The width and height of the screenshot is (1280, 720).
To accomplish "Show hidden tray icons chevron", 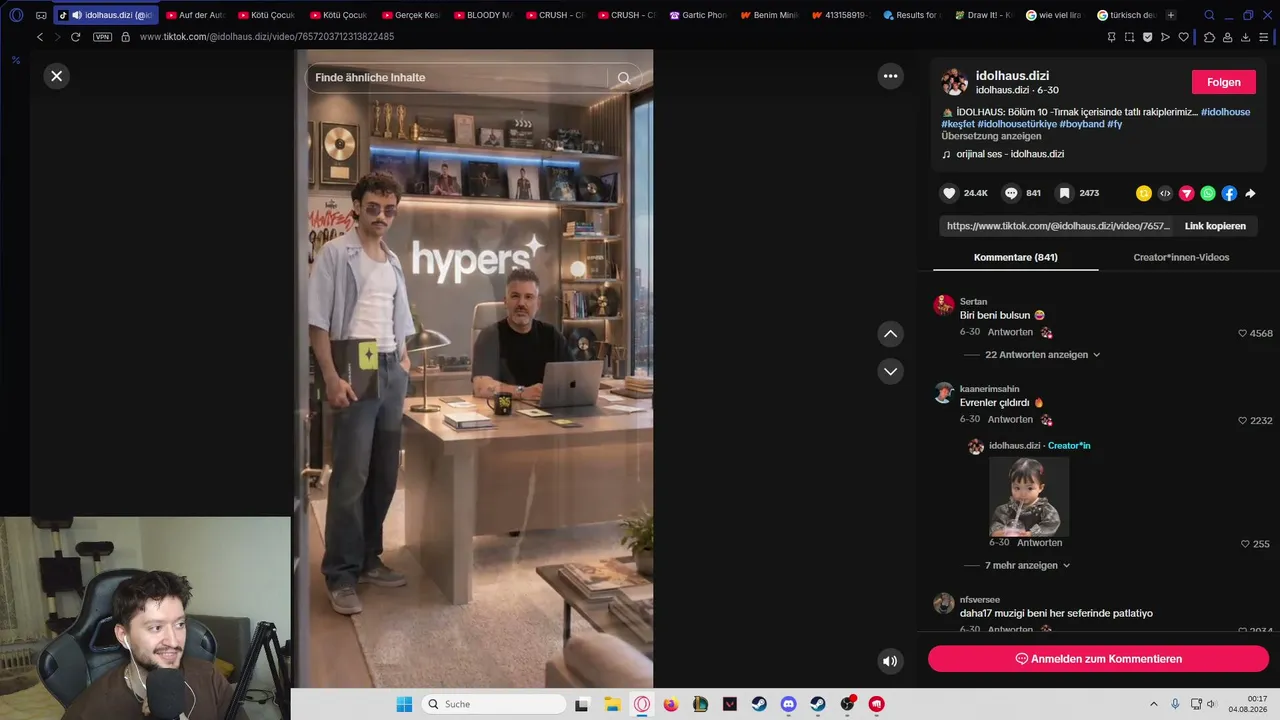I will pyautogui.click(x=1153, y=704).
